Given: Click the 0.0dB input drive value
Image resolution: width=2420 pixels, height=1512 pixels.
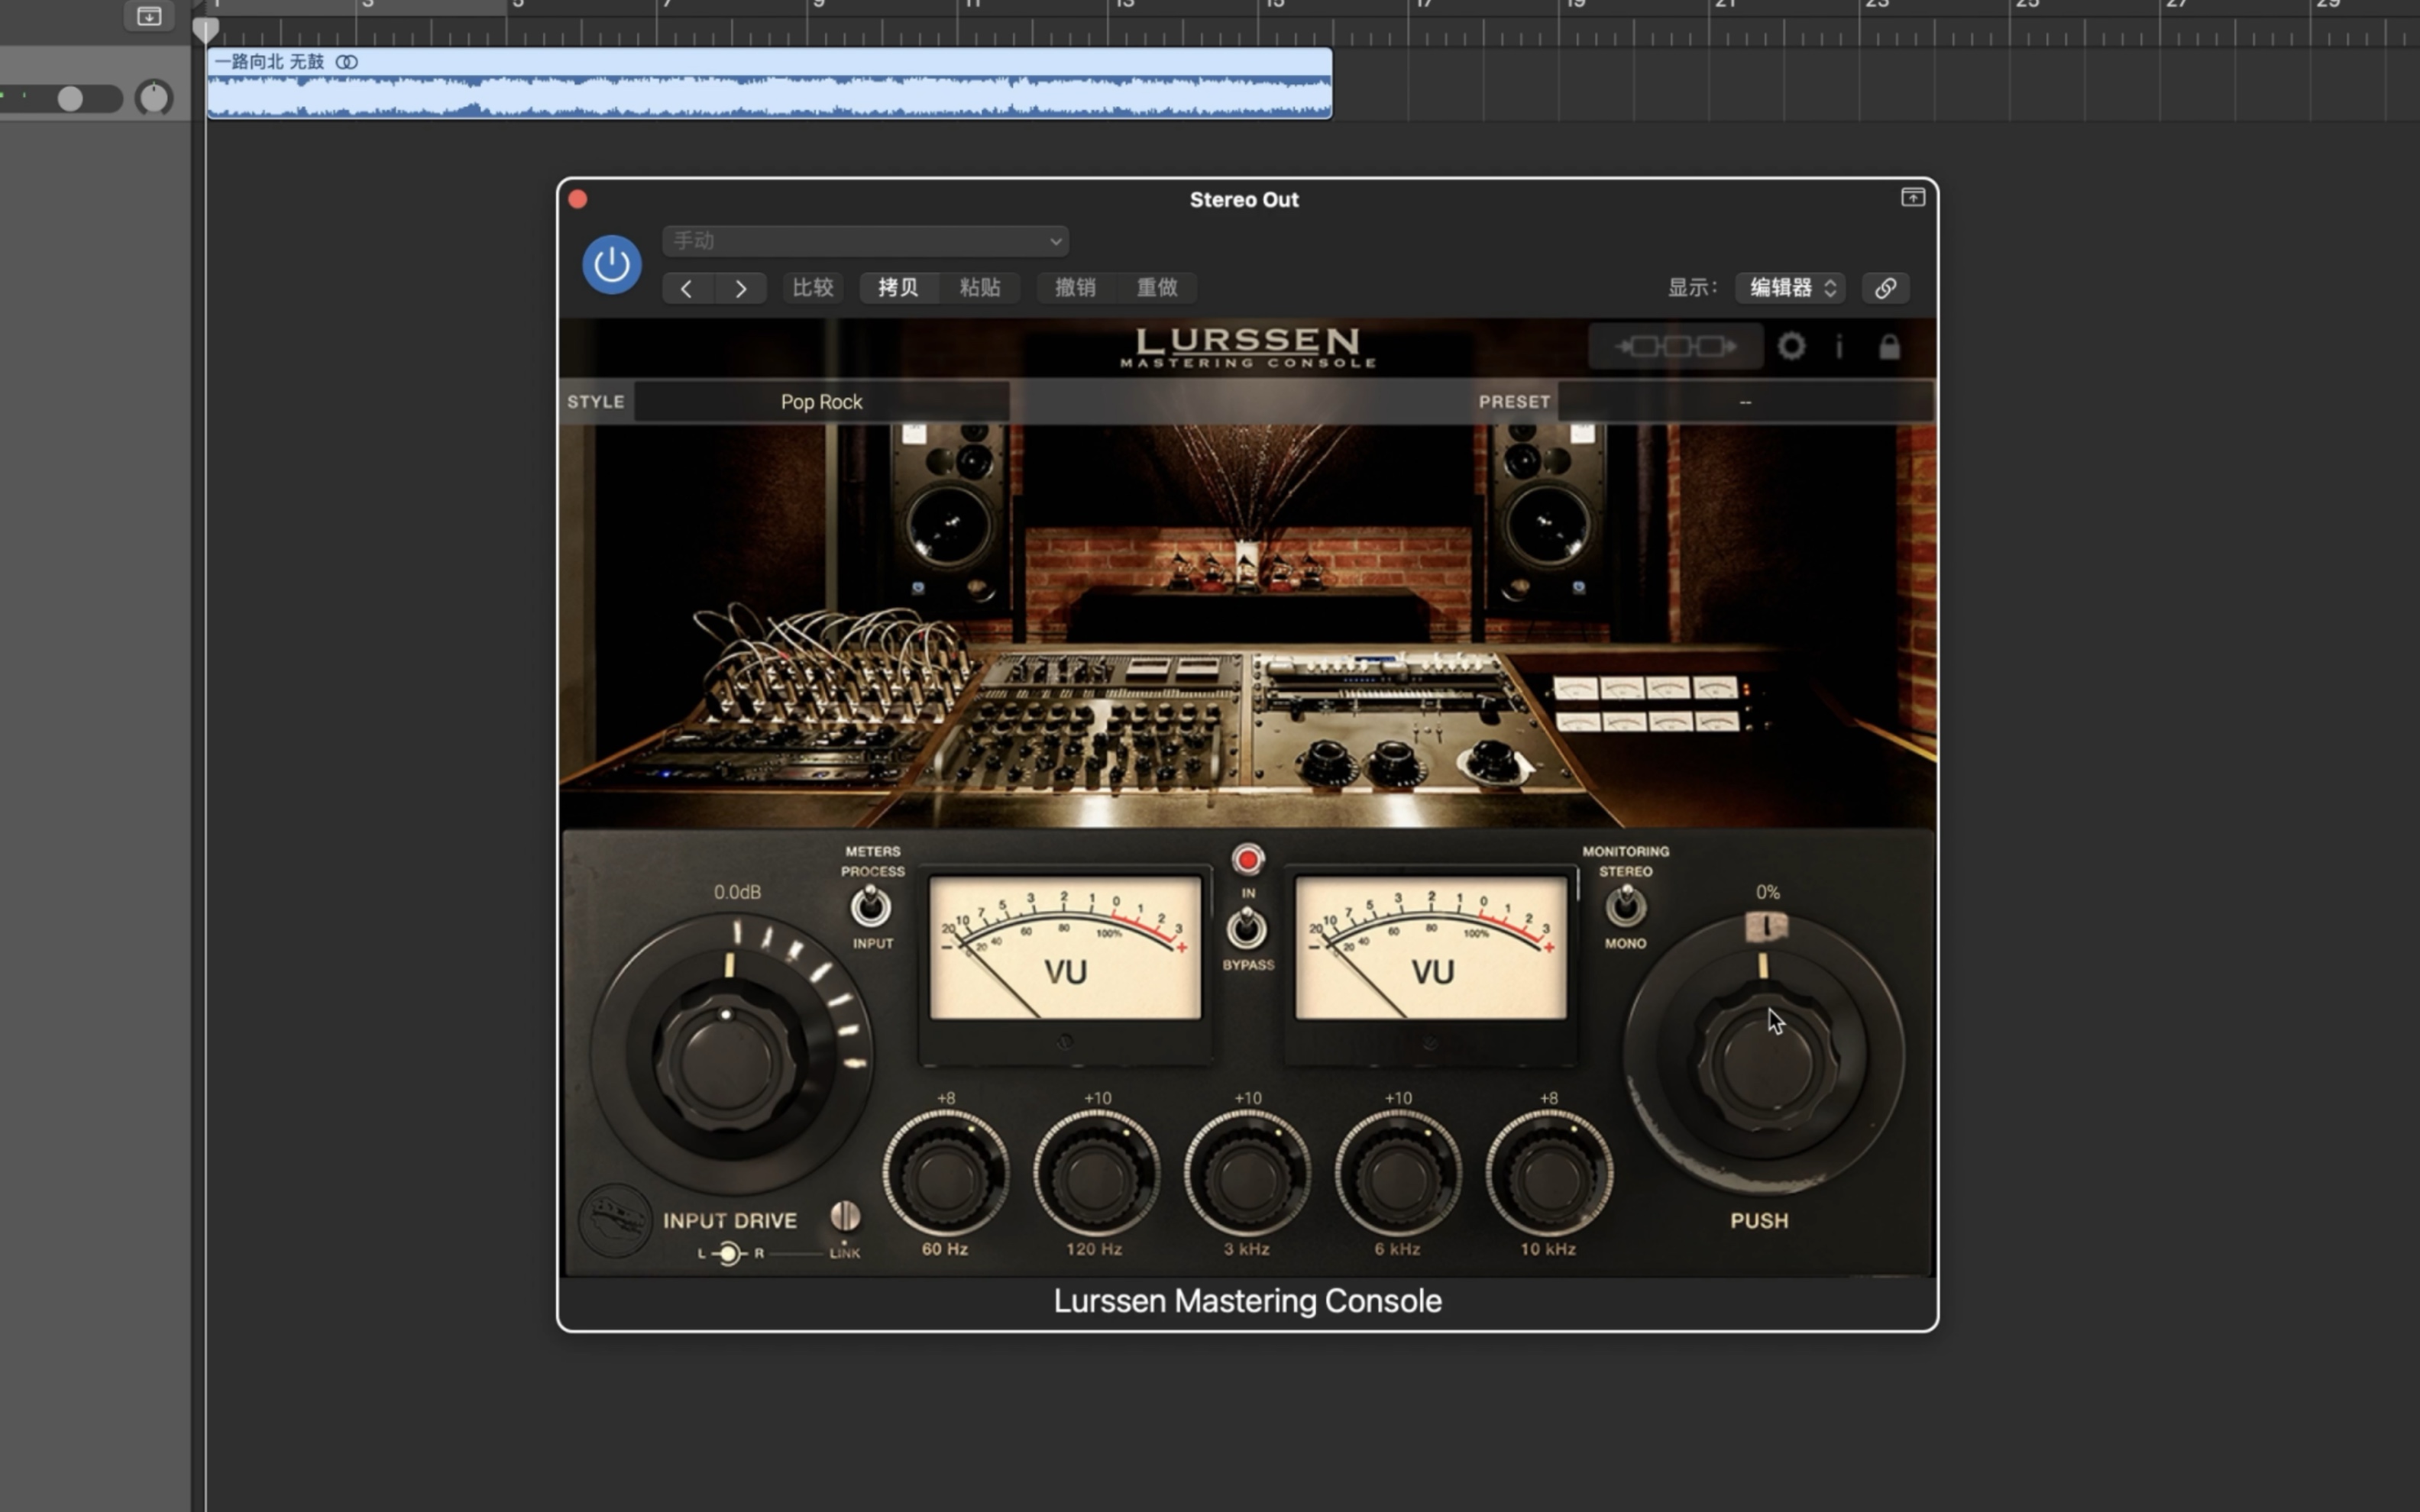Looking at the screenshot, I should click(737, 892).
